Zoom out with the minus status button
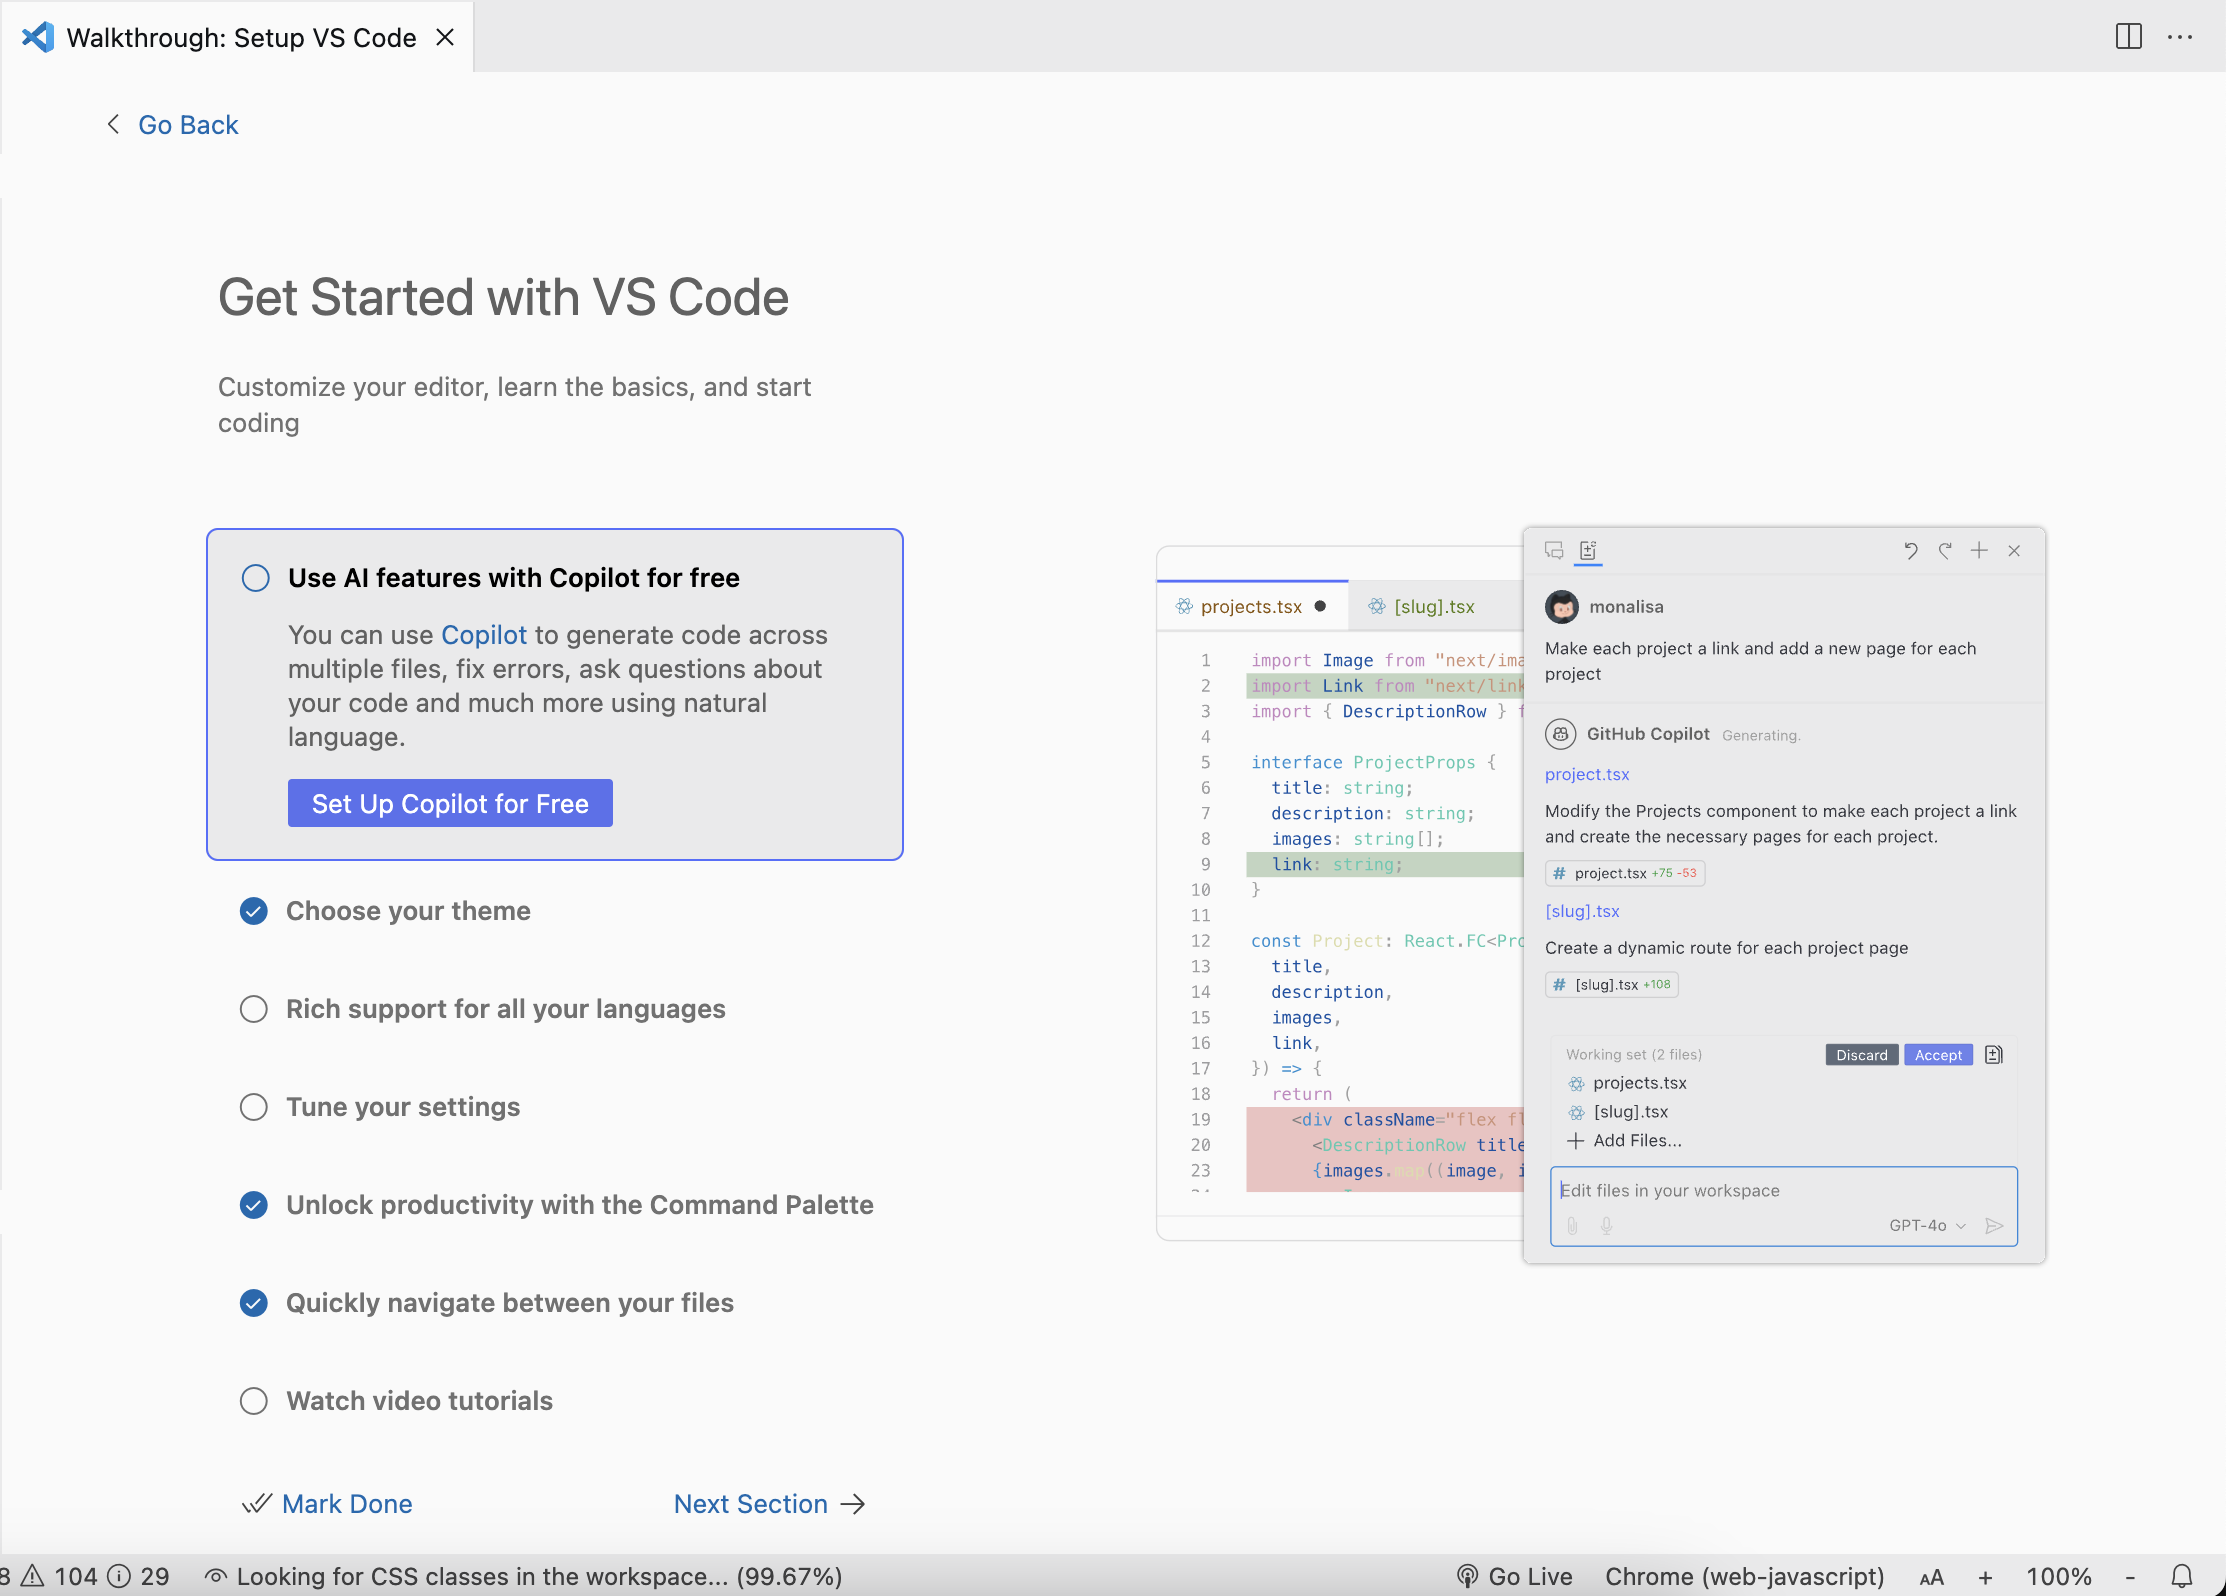 pos(2131,1577)
